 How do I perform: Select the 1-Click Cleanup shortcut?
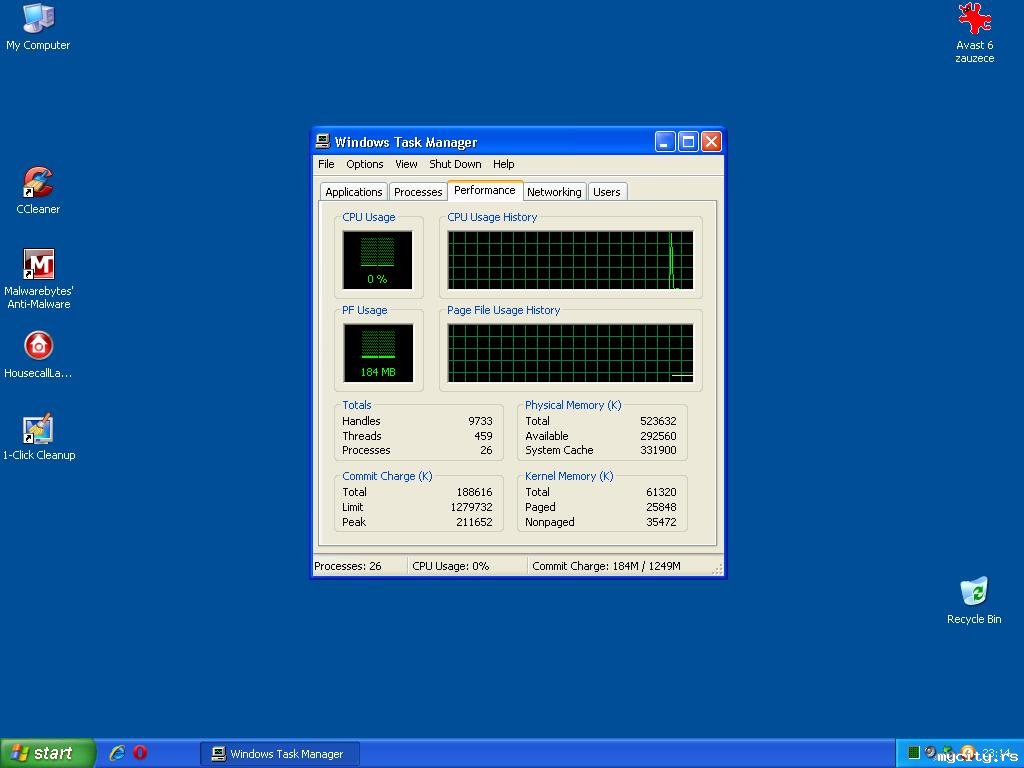(x=38, y=437)
